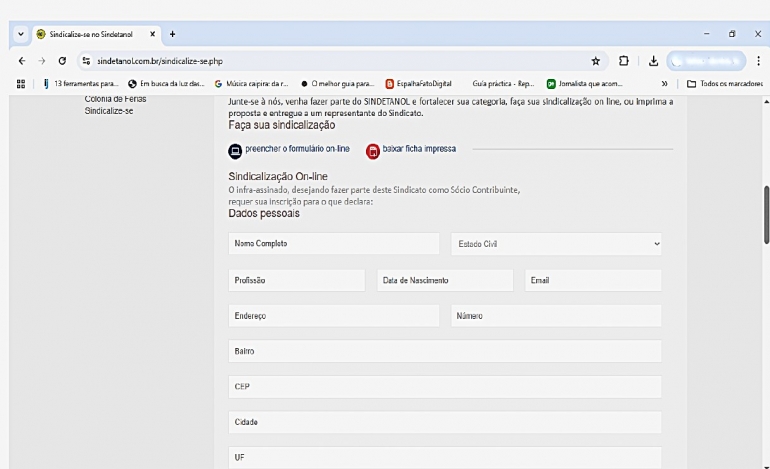
Task: Restore down the browser window
Action: tap(732, 34)
